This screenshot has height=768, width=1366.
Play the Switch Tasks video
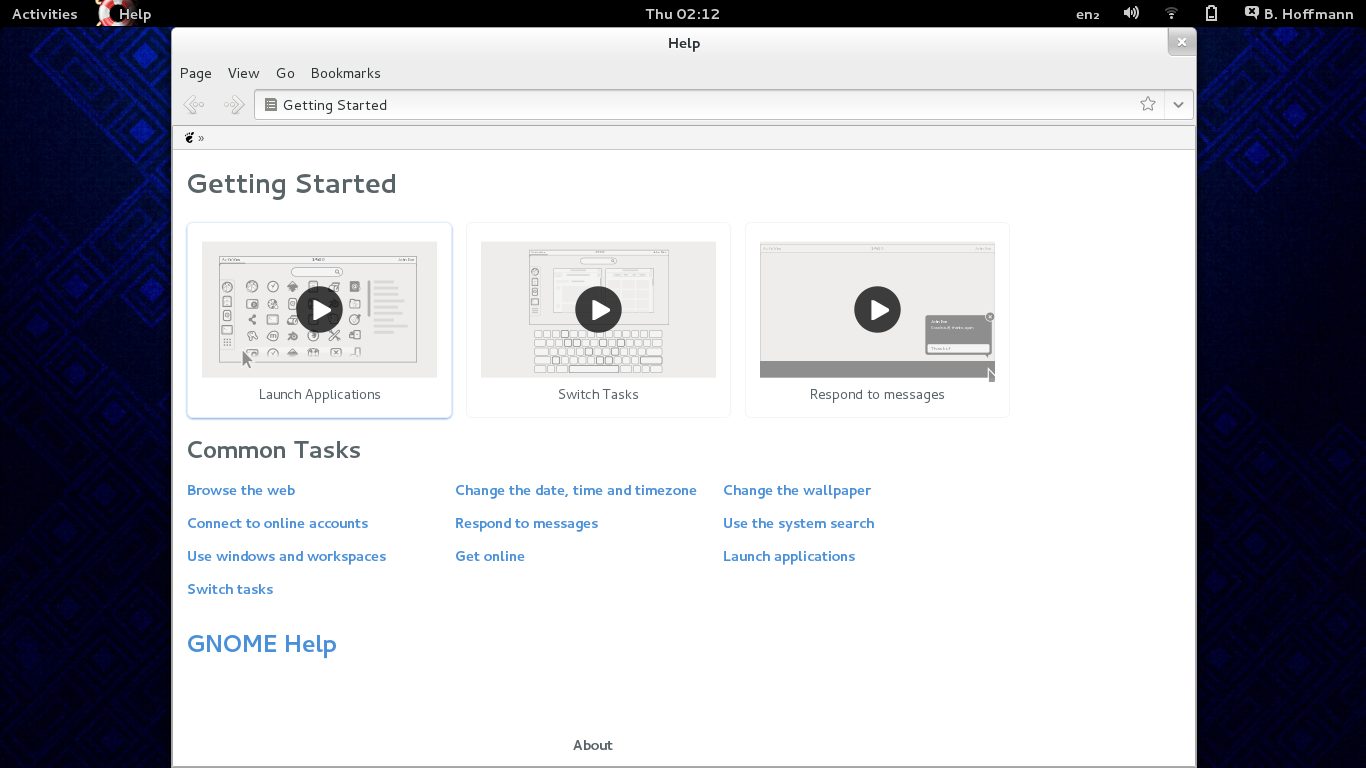click(598, 310)
